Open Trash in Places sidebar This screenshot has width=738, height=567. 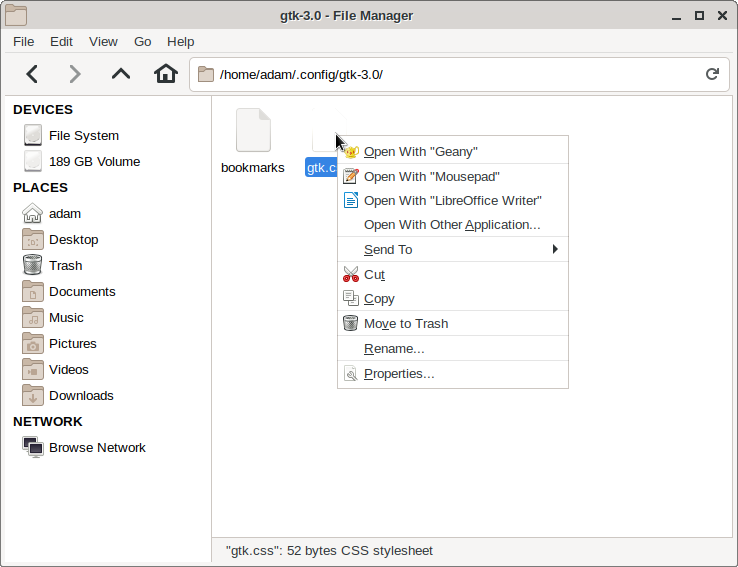[x=65, y=265]
